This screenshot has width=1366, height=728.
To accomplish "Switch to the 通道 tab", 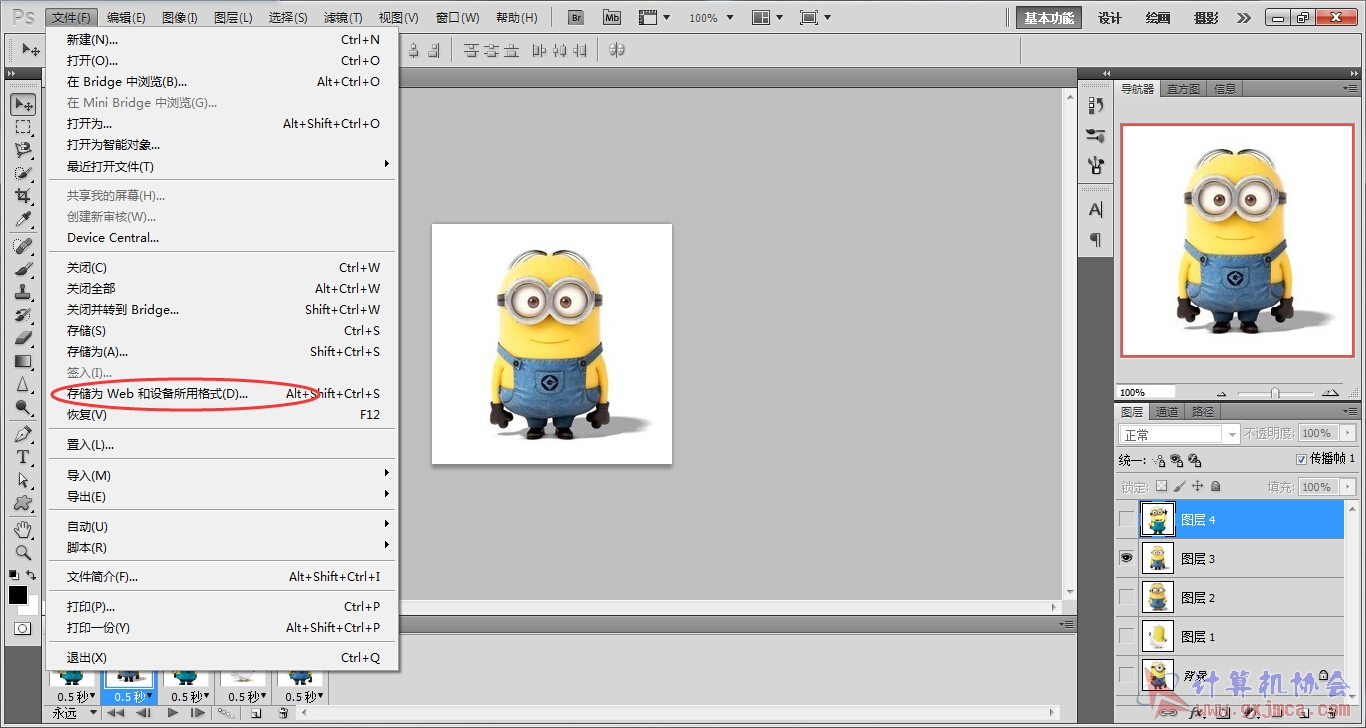I will click(x=1166, y=412).
